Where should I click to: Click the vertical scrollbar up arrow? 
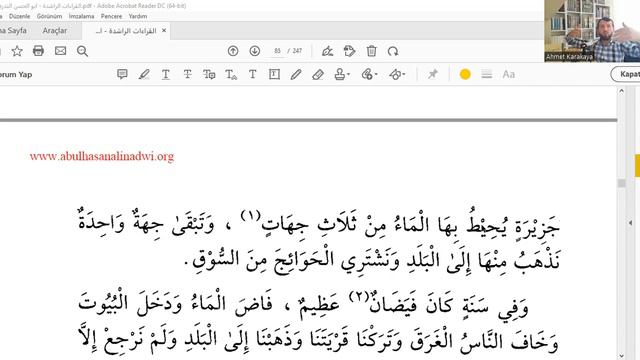point(622,91)
